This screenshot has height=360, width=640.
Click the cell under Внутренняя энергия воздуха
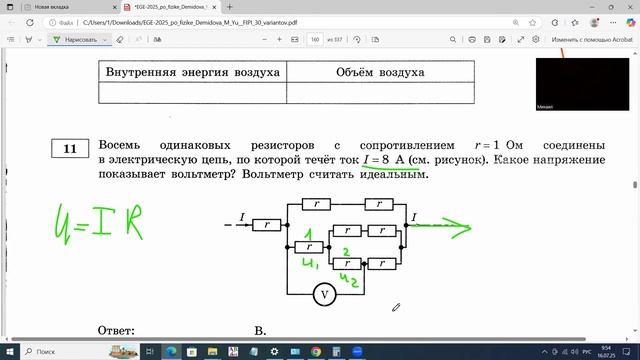click(x=193, y=93)
